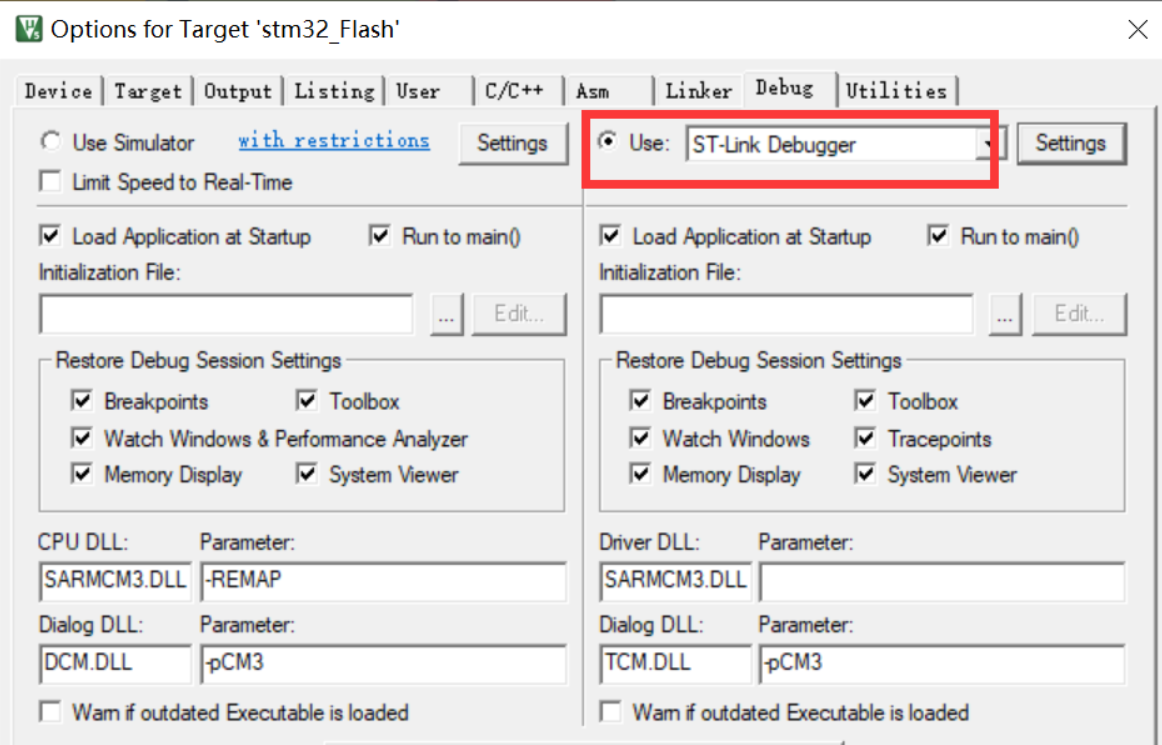Toggle hardware System Viewer checkbox
This screenshot has height=745, width=1162.
coord(865,473)
